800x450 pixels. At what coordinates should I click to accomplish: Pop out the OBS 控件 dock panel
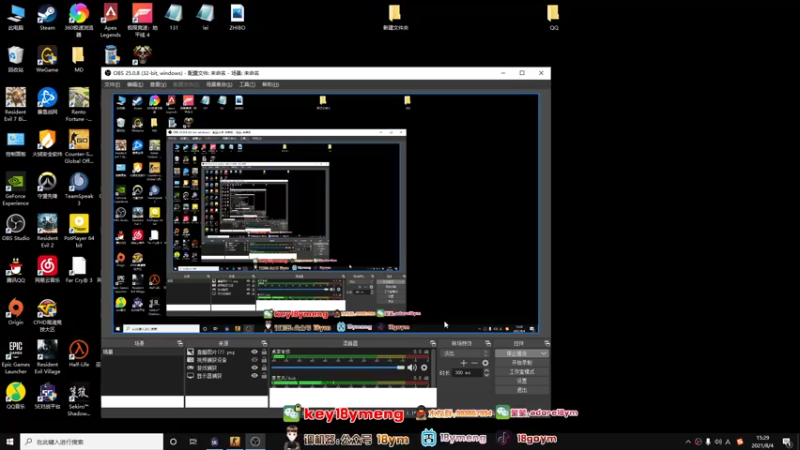click(546, 343)
